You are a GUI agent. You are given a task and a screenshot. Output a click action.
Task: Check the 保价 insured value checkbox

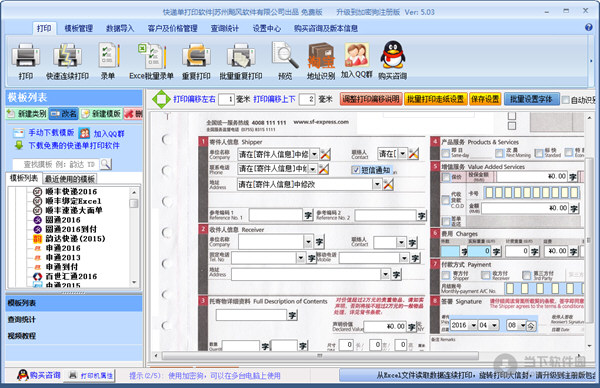click(x=446, y=177)
